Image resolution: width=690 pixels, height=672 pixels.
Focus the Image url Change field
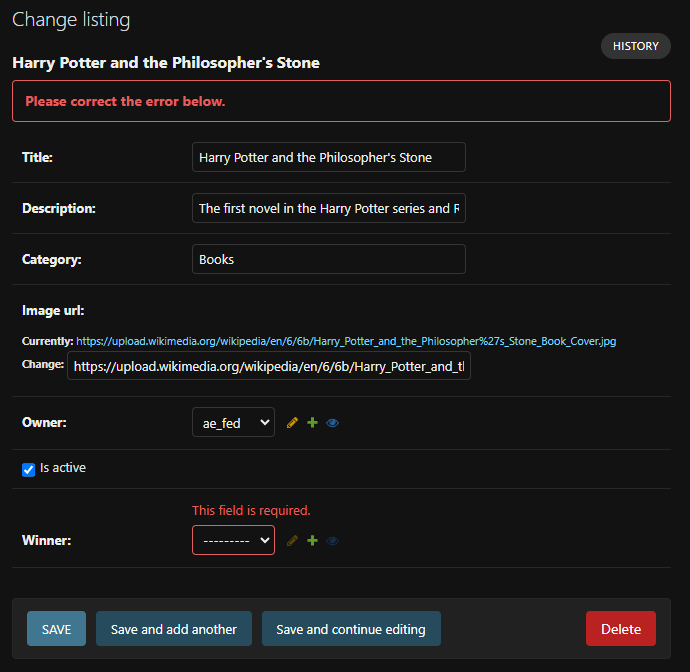[x=269, y=366]
